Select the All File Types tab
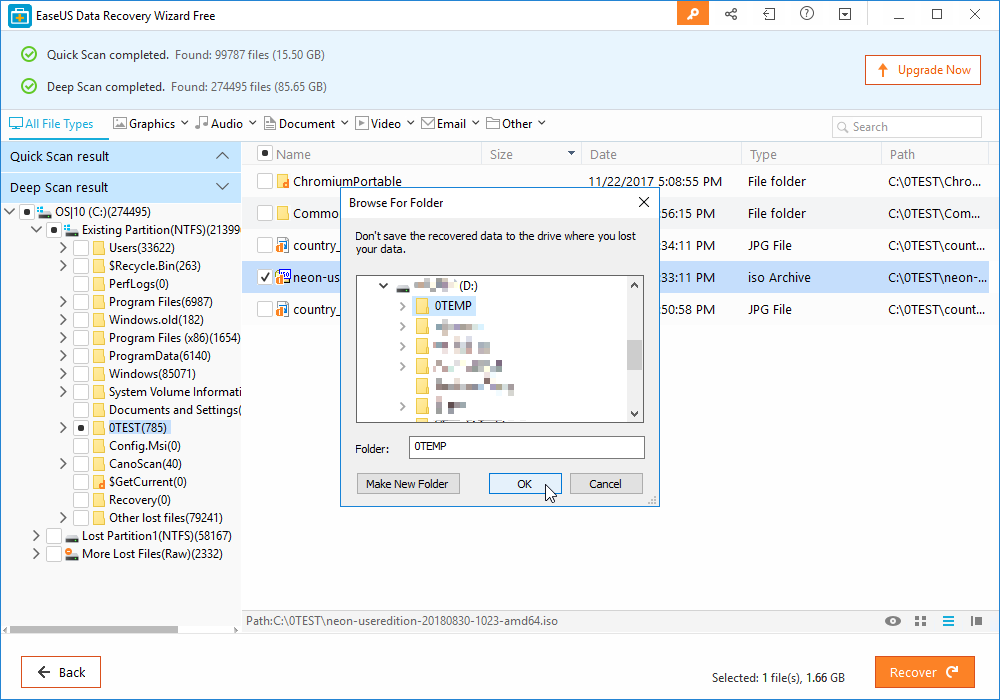Screen dimensions: 1000x700 pos(51,124)
